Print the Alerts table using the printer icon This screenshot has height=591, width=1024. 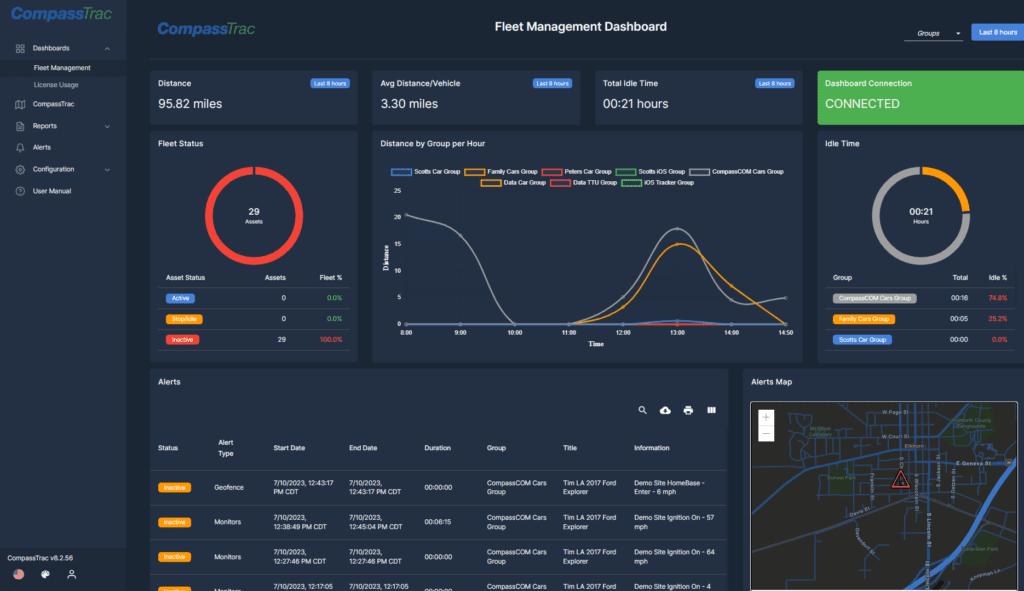coord(688,411)
